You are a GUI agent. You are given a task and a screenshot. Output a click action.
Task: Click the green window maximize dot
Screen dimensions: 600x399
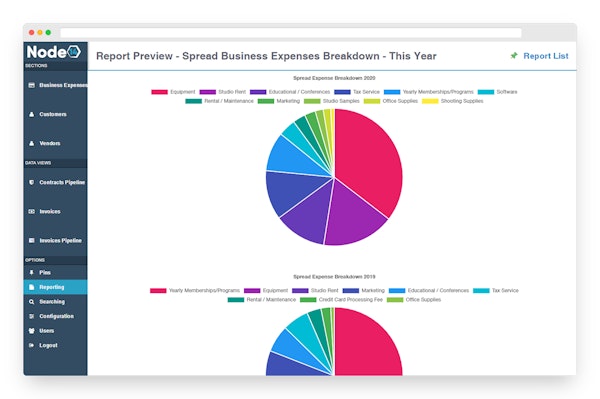48,33
